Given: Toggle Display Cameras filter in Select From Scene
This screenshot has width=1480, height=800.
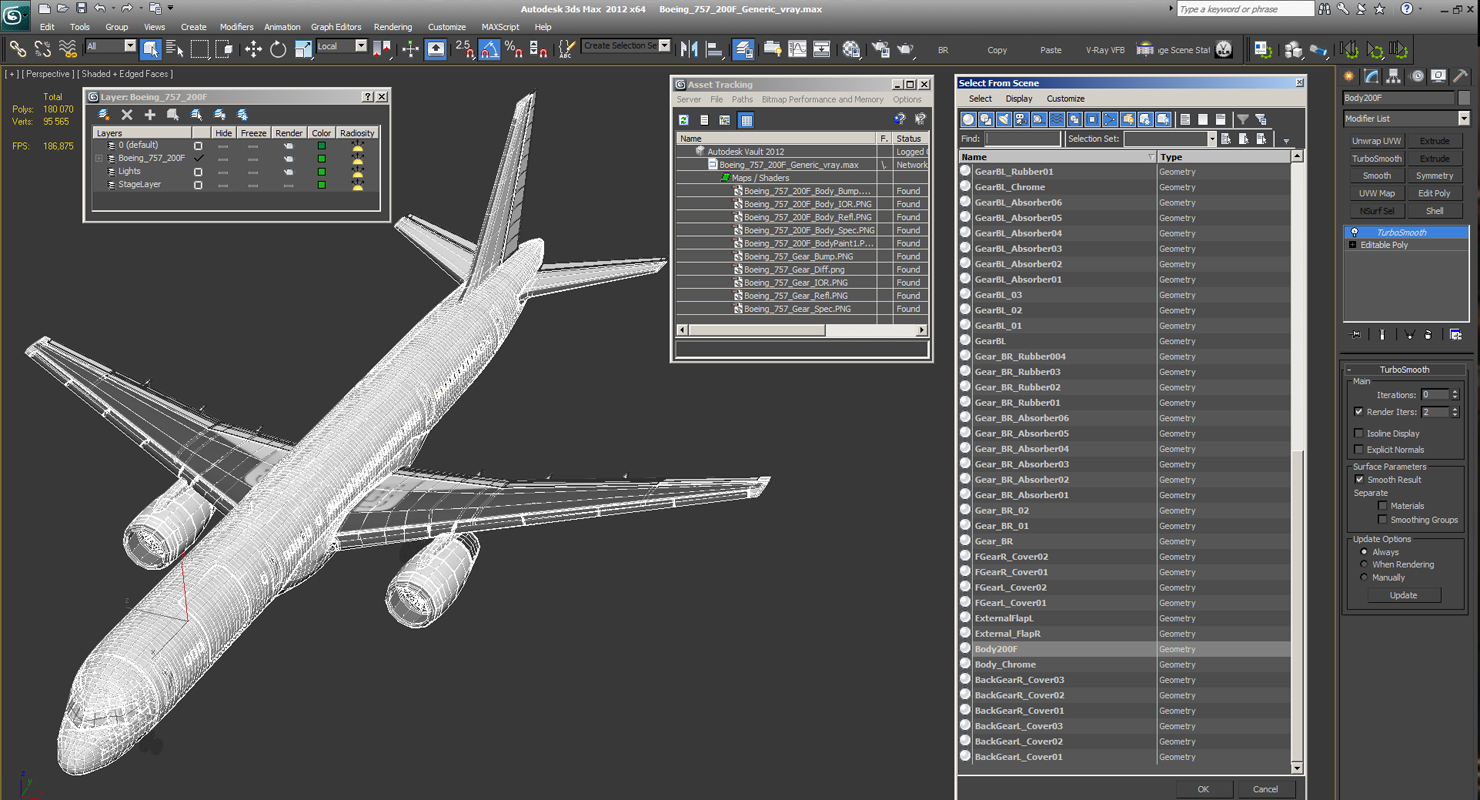Looking at the screenshot, I should click(x=1021, y=119).
